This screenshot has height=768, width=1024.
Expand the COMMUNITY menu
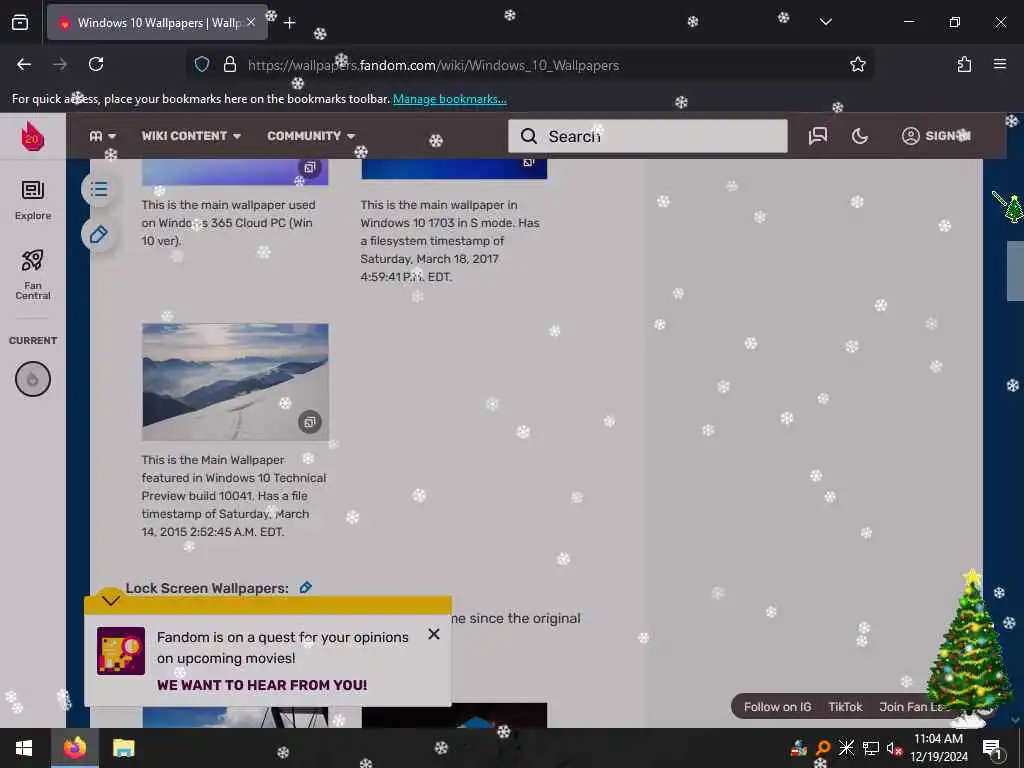(x=311, y=136)
